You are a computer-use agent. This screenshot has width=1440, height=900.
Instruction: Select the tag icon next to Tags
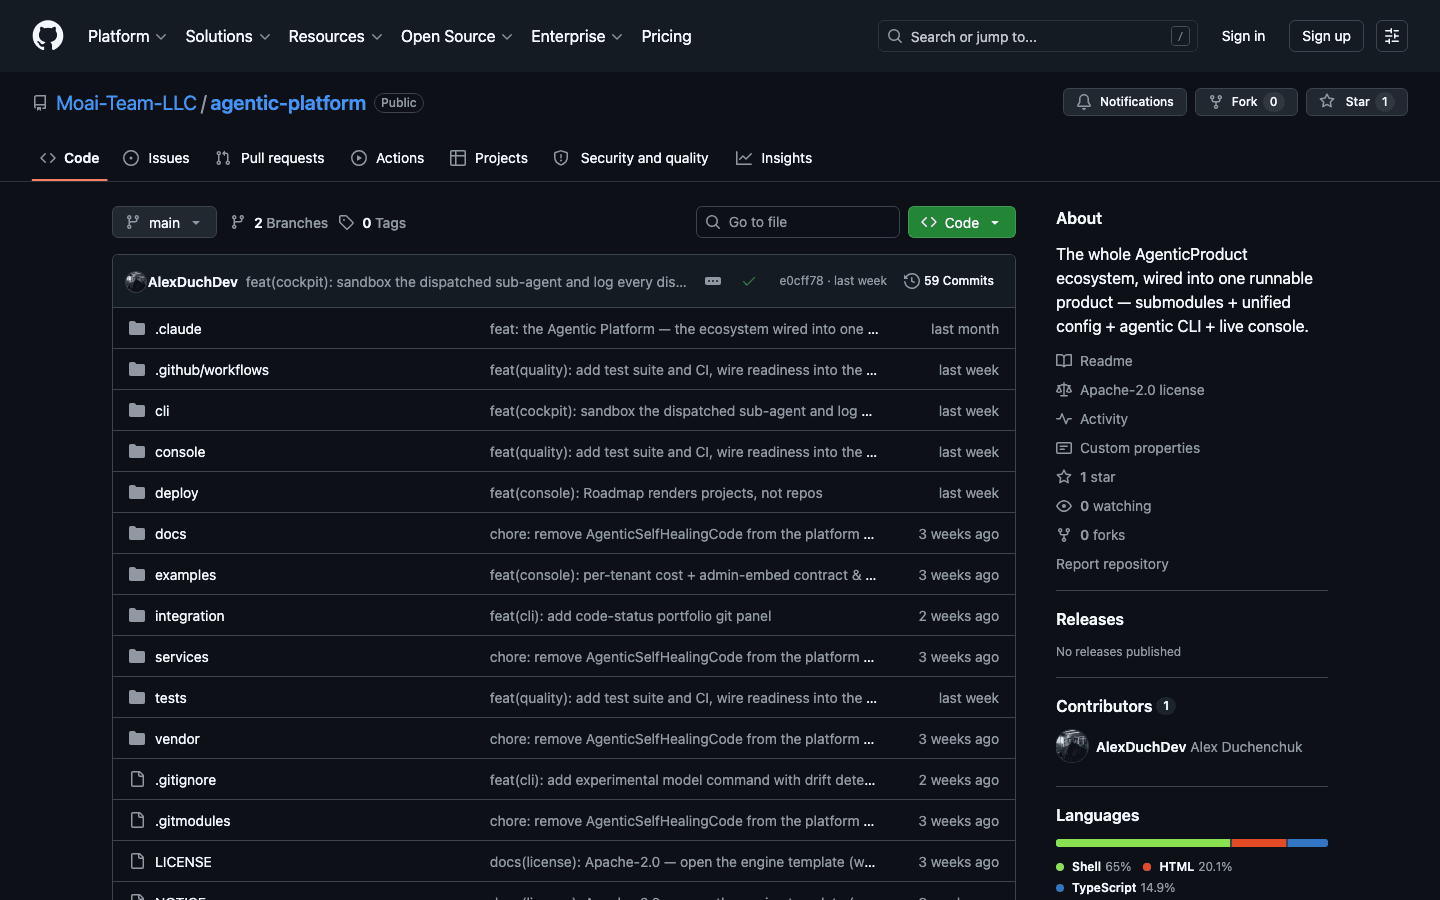(x=346, y=222)
